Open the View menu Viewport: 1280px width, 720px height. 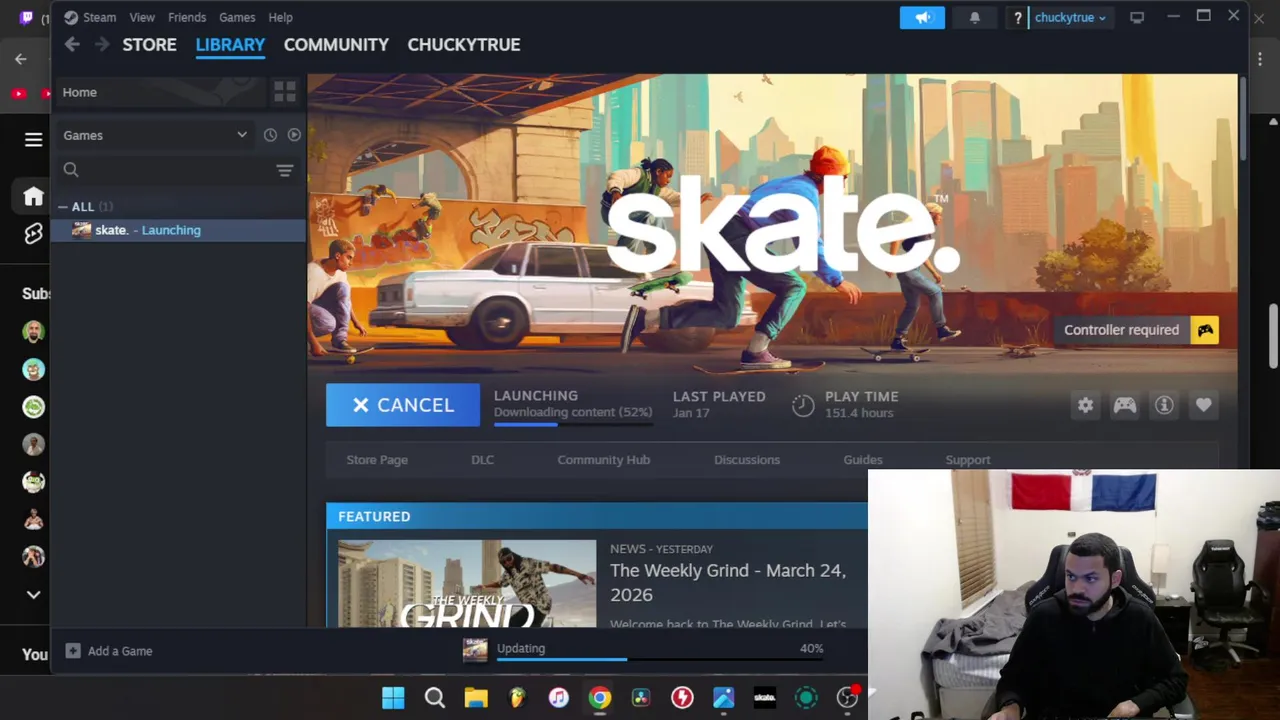[x=142, y=17]
